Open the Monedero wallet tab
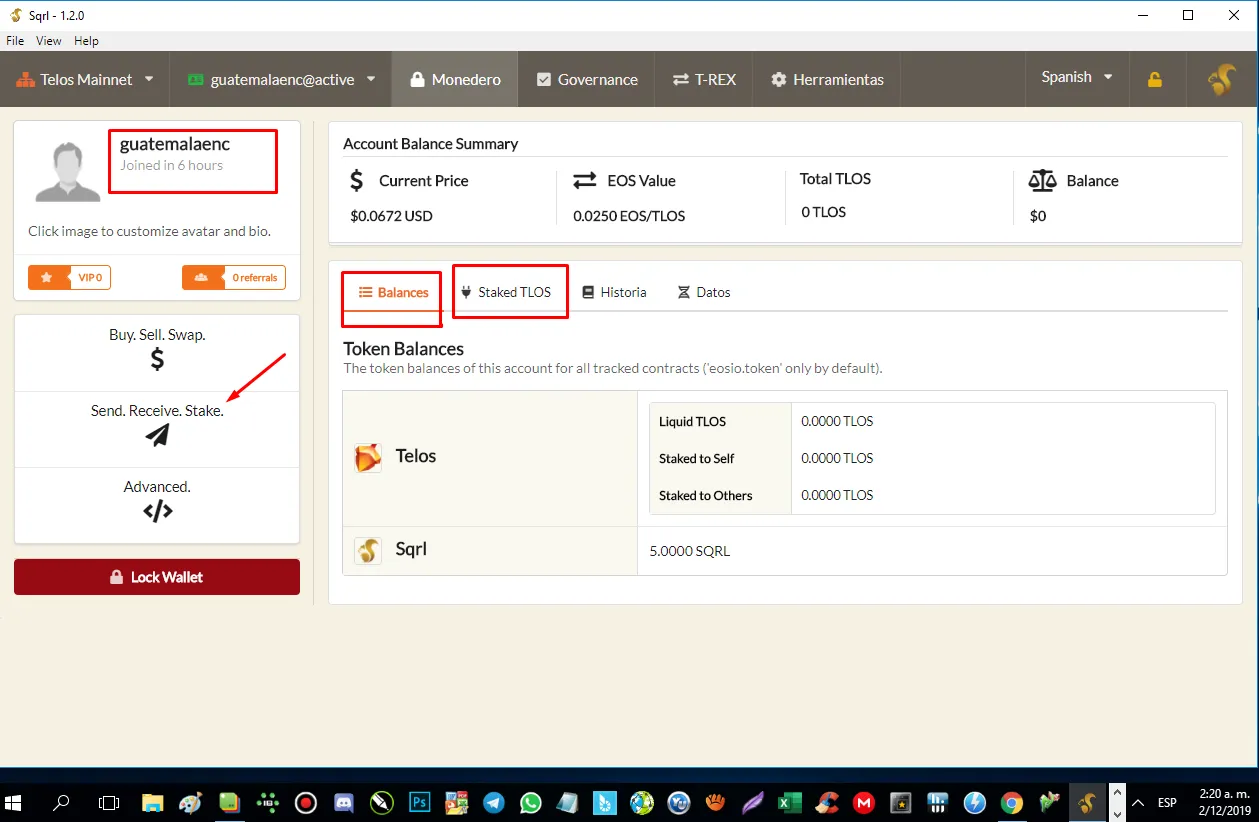 coord(455,79)
